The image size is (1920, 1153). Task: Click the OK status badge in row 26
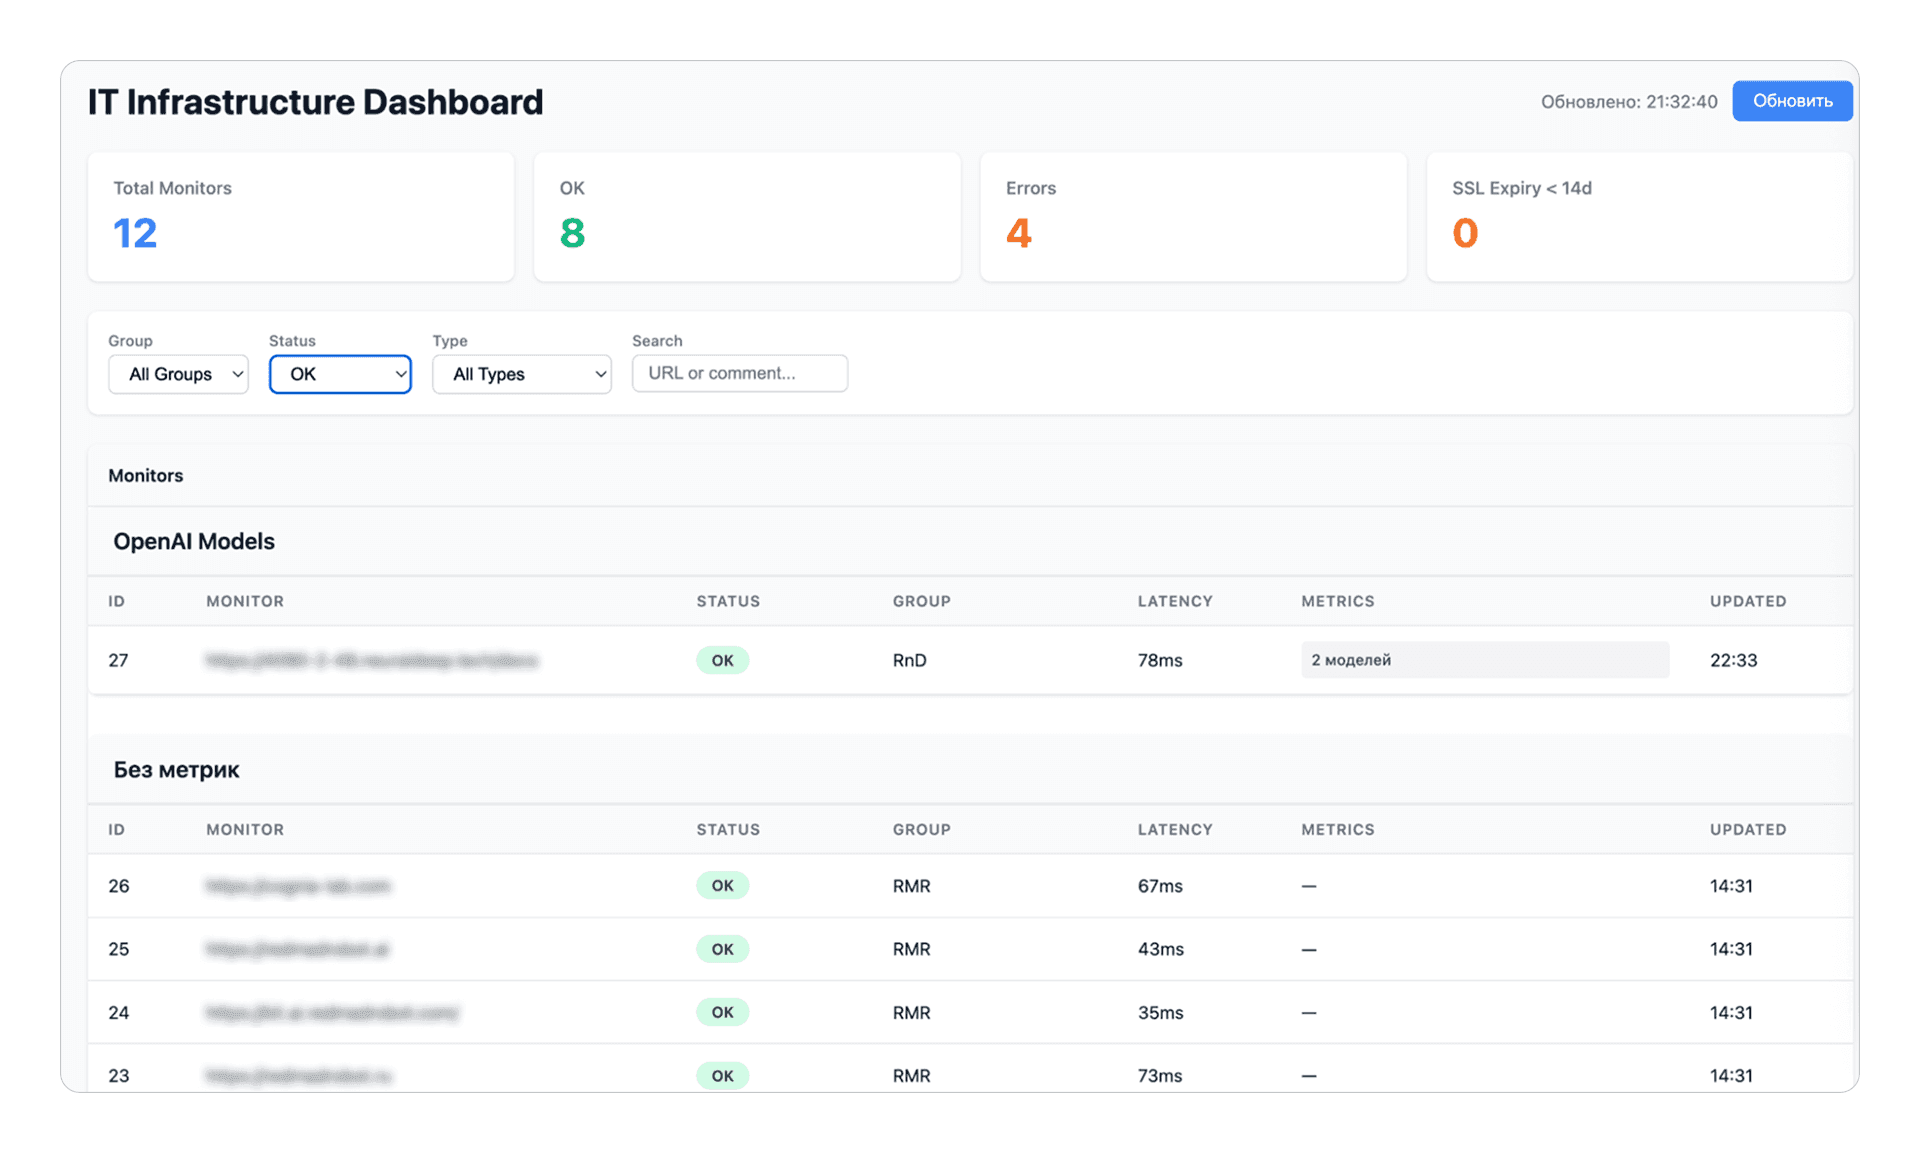722,885
